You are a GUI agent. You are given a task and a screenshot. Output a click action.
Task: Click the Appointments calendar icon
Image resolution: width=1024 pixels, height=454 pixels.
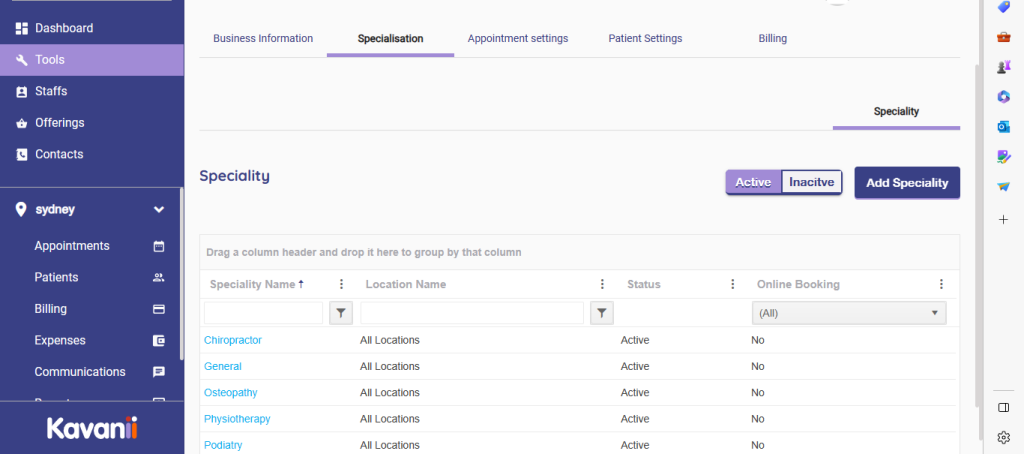[158, 246]
